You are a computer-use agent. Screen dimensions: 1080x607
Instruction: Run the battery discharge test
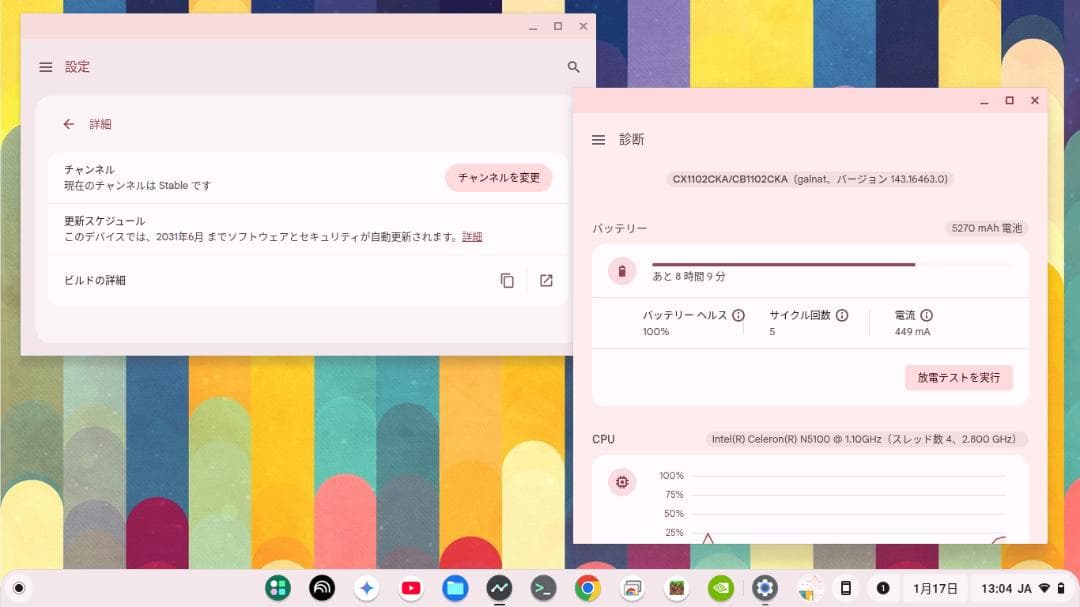point(959,377)
